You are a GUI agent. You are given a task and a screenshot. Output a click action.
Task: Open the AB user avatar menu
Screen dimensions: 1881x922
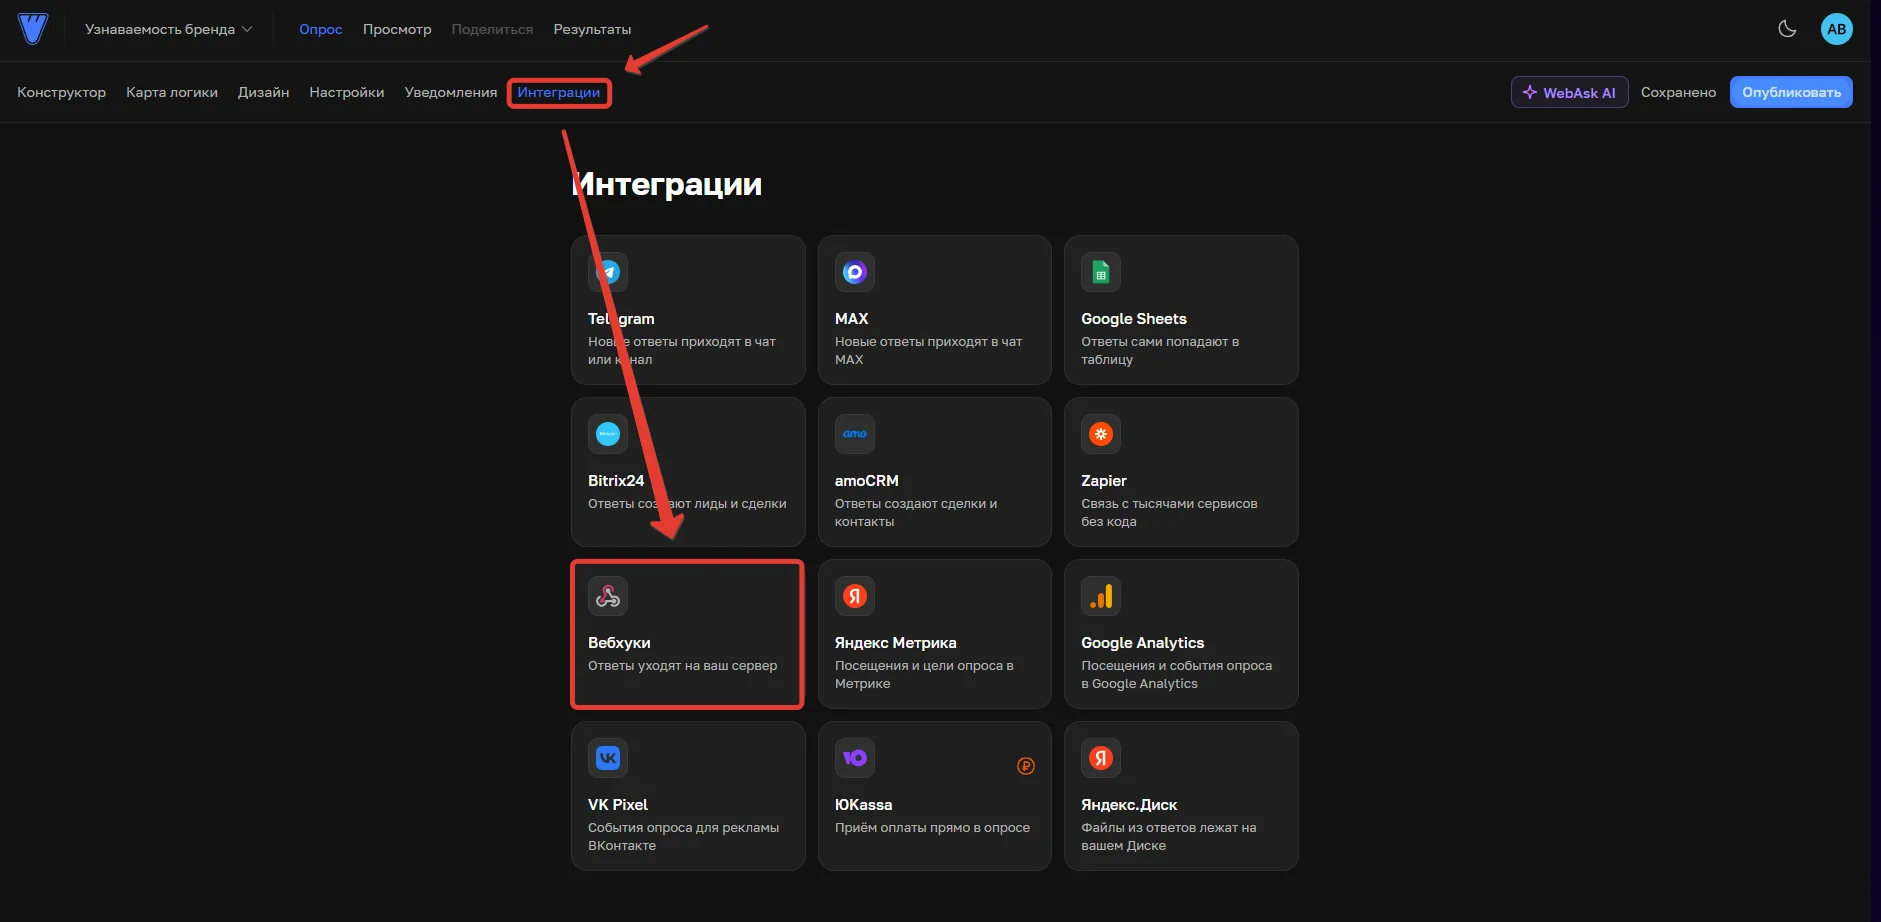(1836, 29)
